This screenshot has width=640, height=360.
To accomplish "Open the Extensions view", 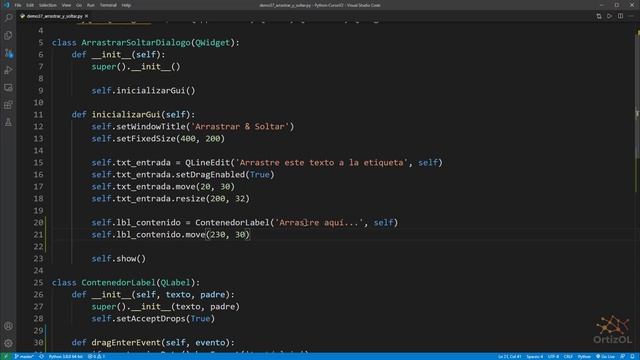I will pos(8,105).
